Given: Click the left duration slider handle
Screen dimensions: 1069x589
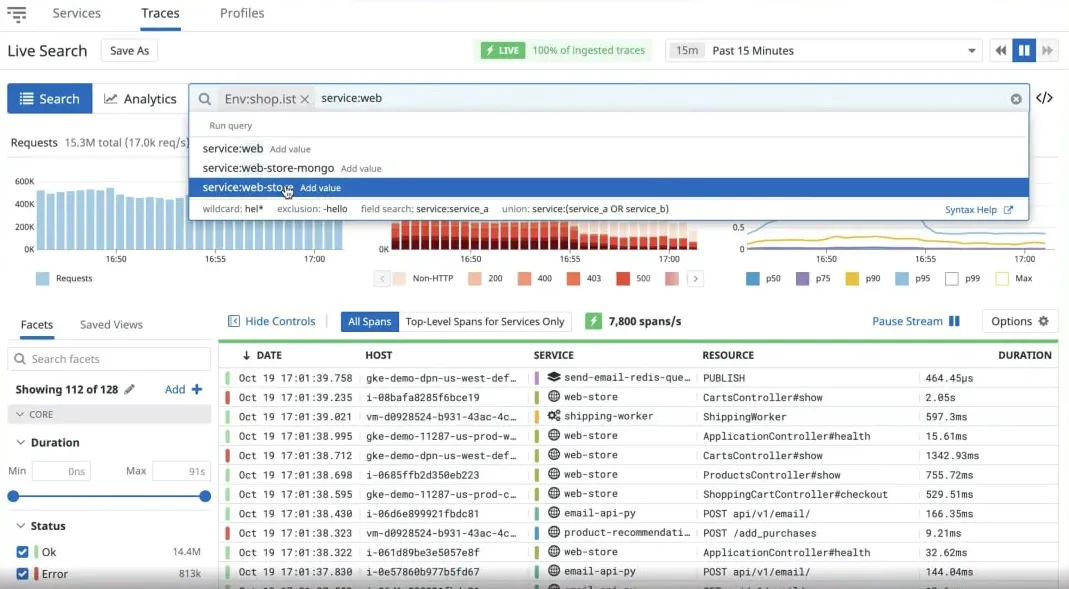Looking at the screenshot, I should (13, 496).
